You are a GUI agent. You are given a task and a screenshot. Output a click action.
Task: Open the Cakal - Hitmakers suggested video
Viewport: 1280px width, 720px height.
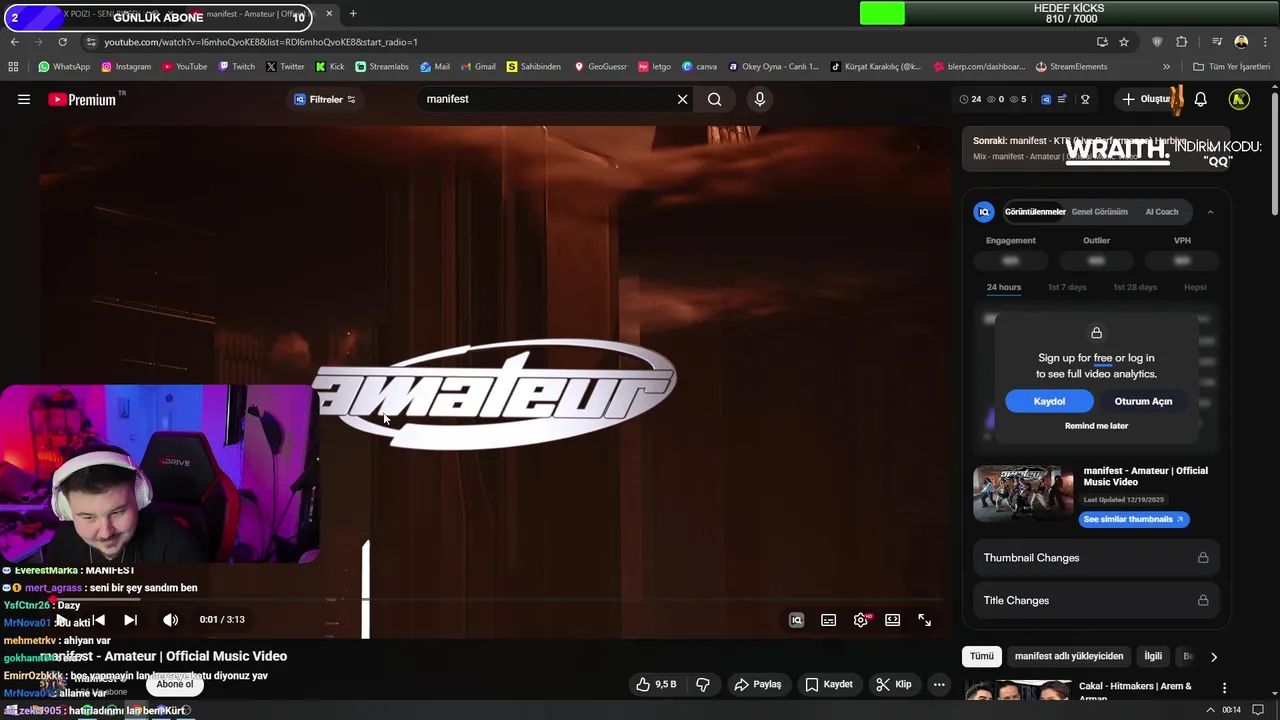click(1135, 690)
